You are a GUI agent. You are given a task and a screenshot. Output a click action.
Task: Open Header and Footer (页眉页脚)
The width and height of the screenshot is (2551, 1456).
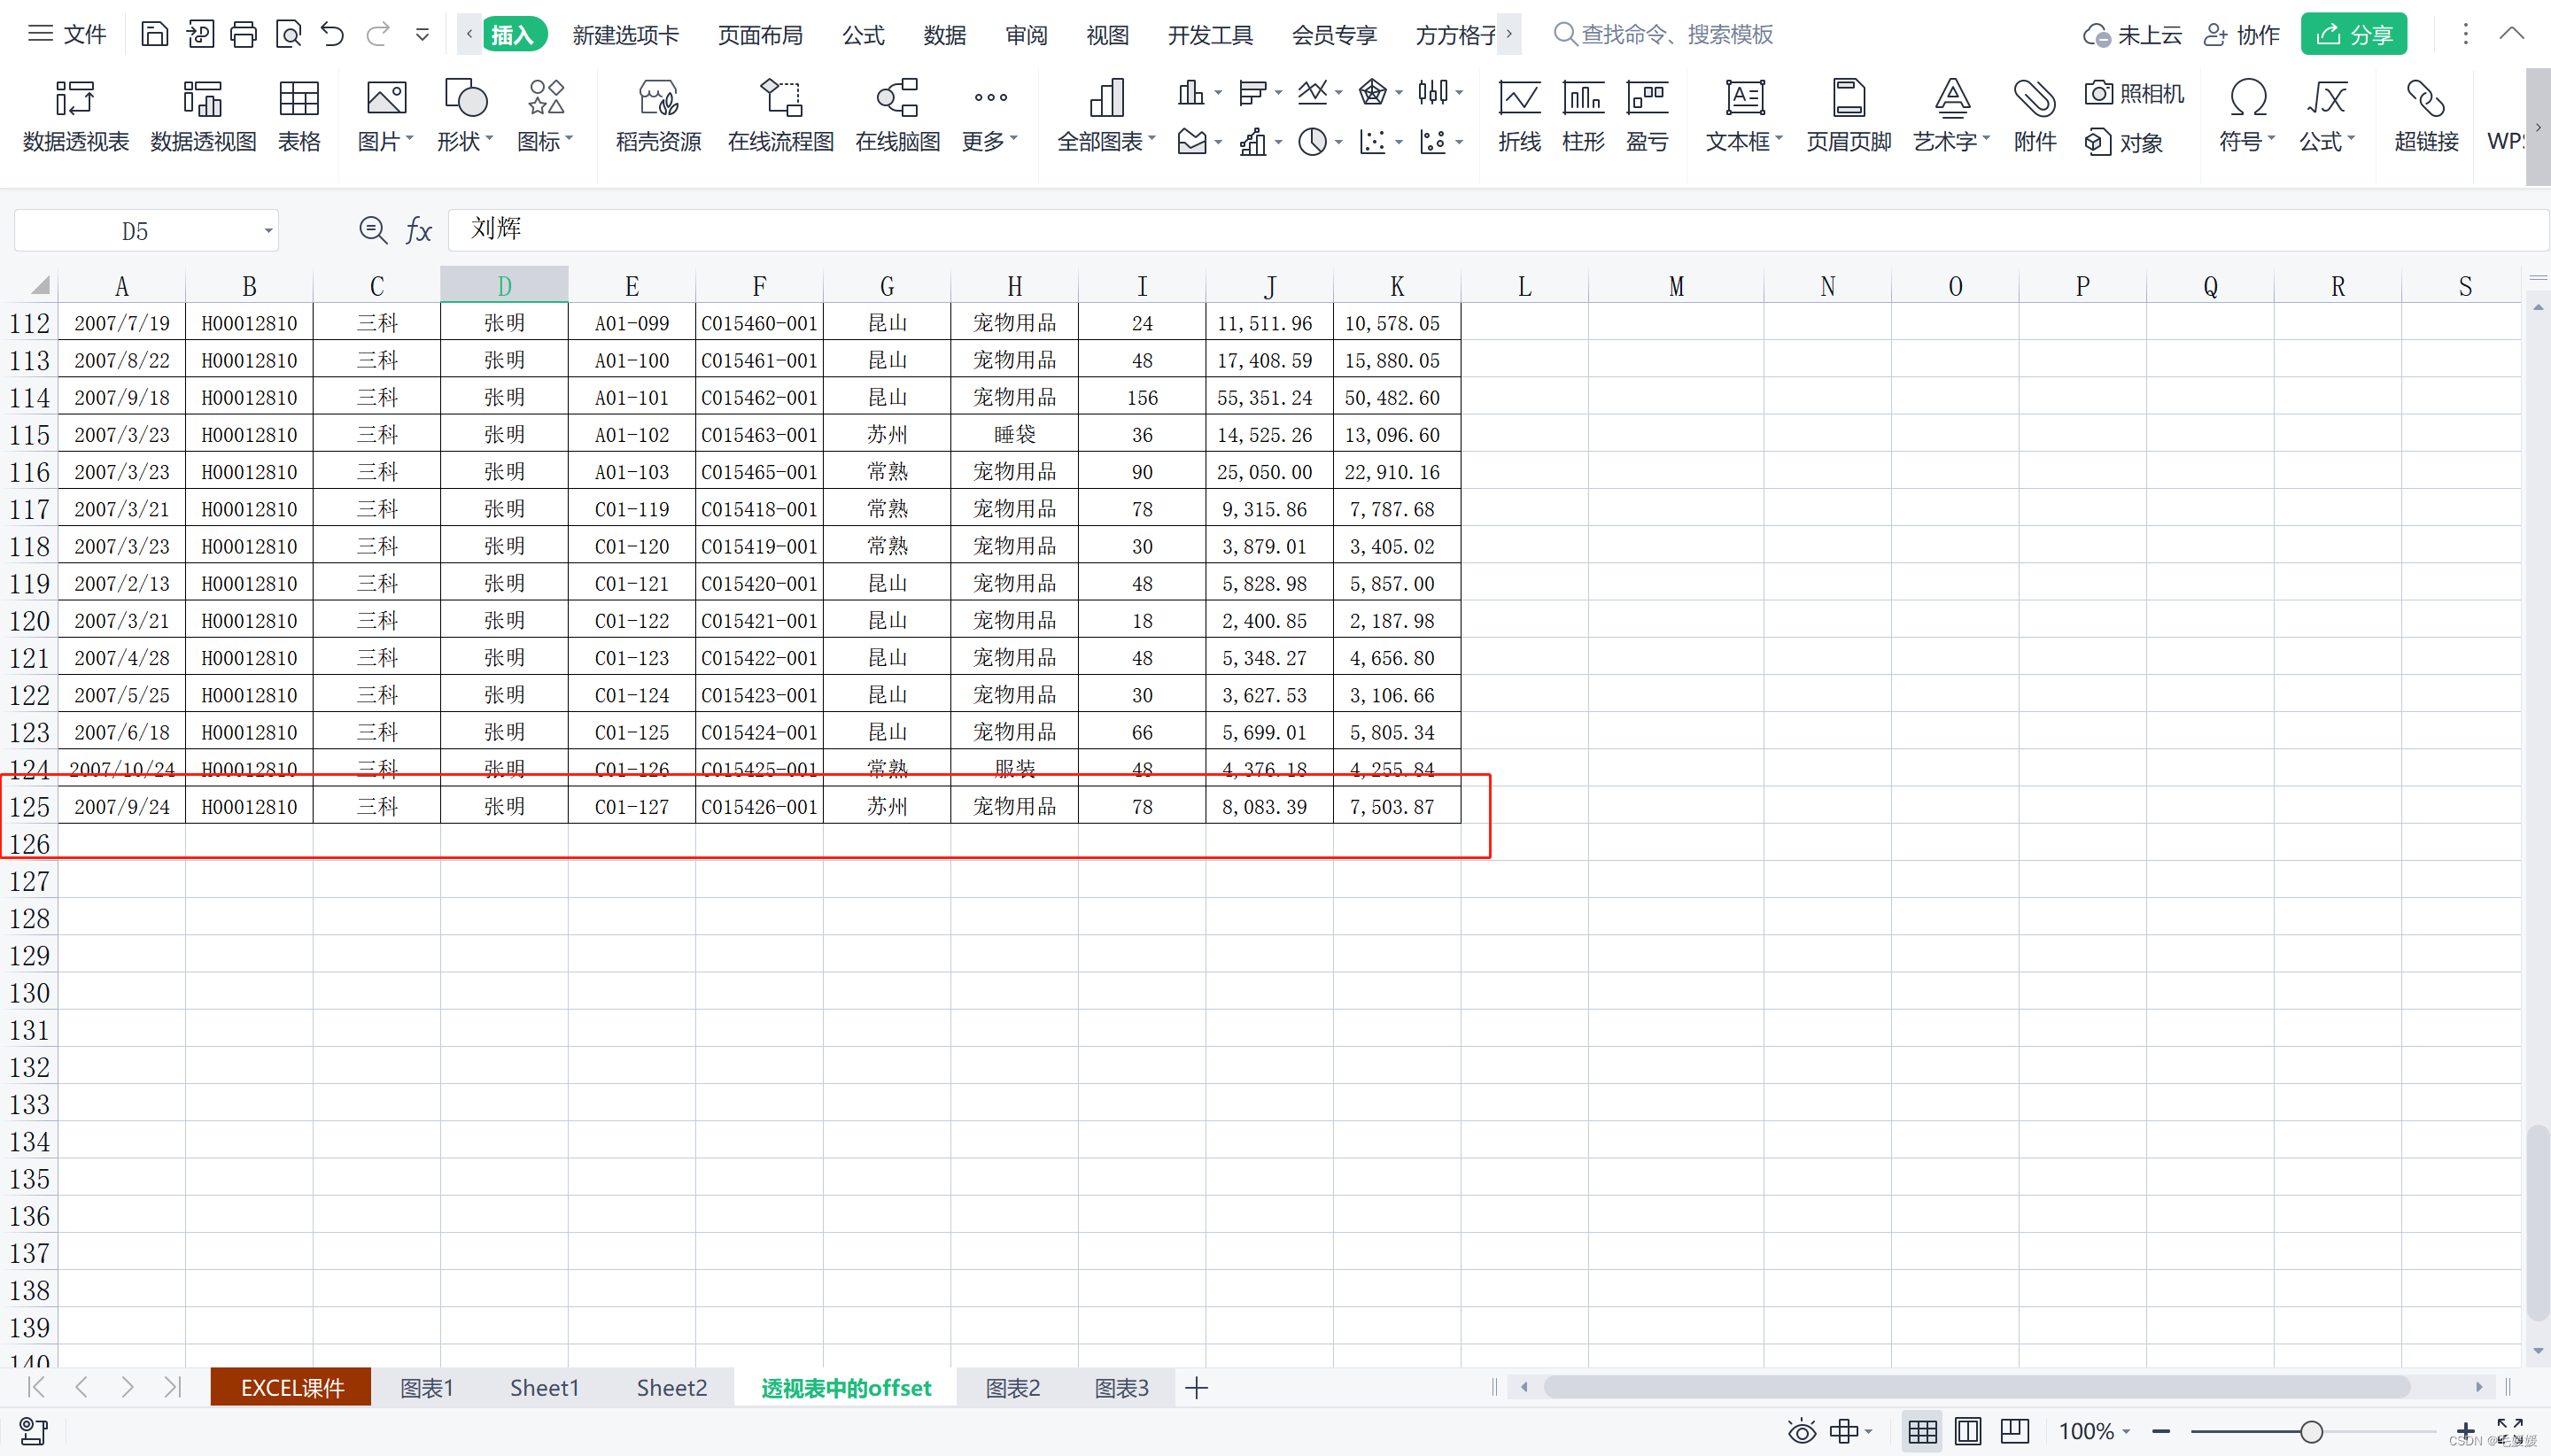coord(1848,116)
